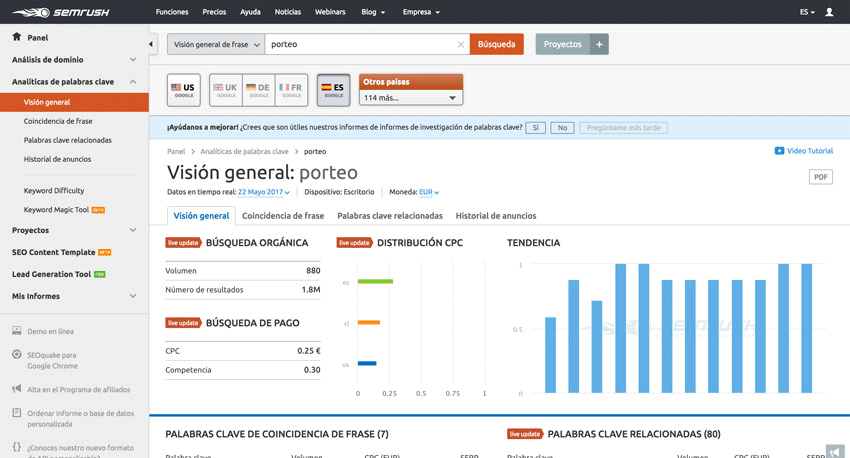Click the Video Tutorial play icon

coord(779,151)
